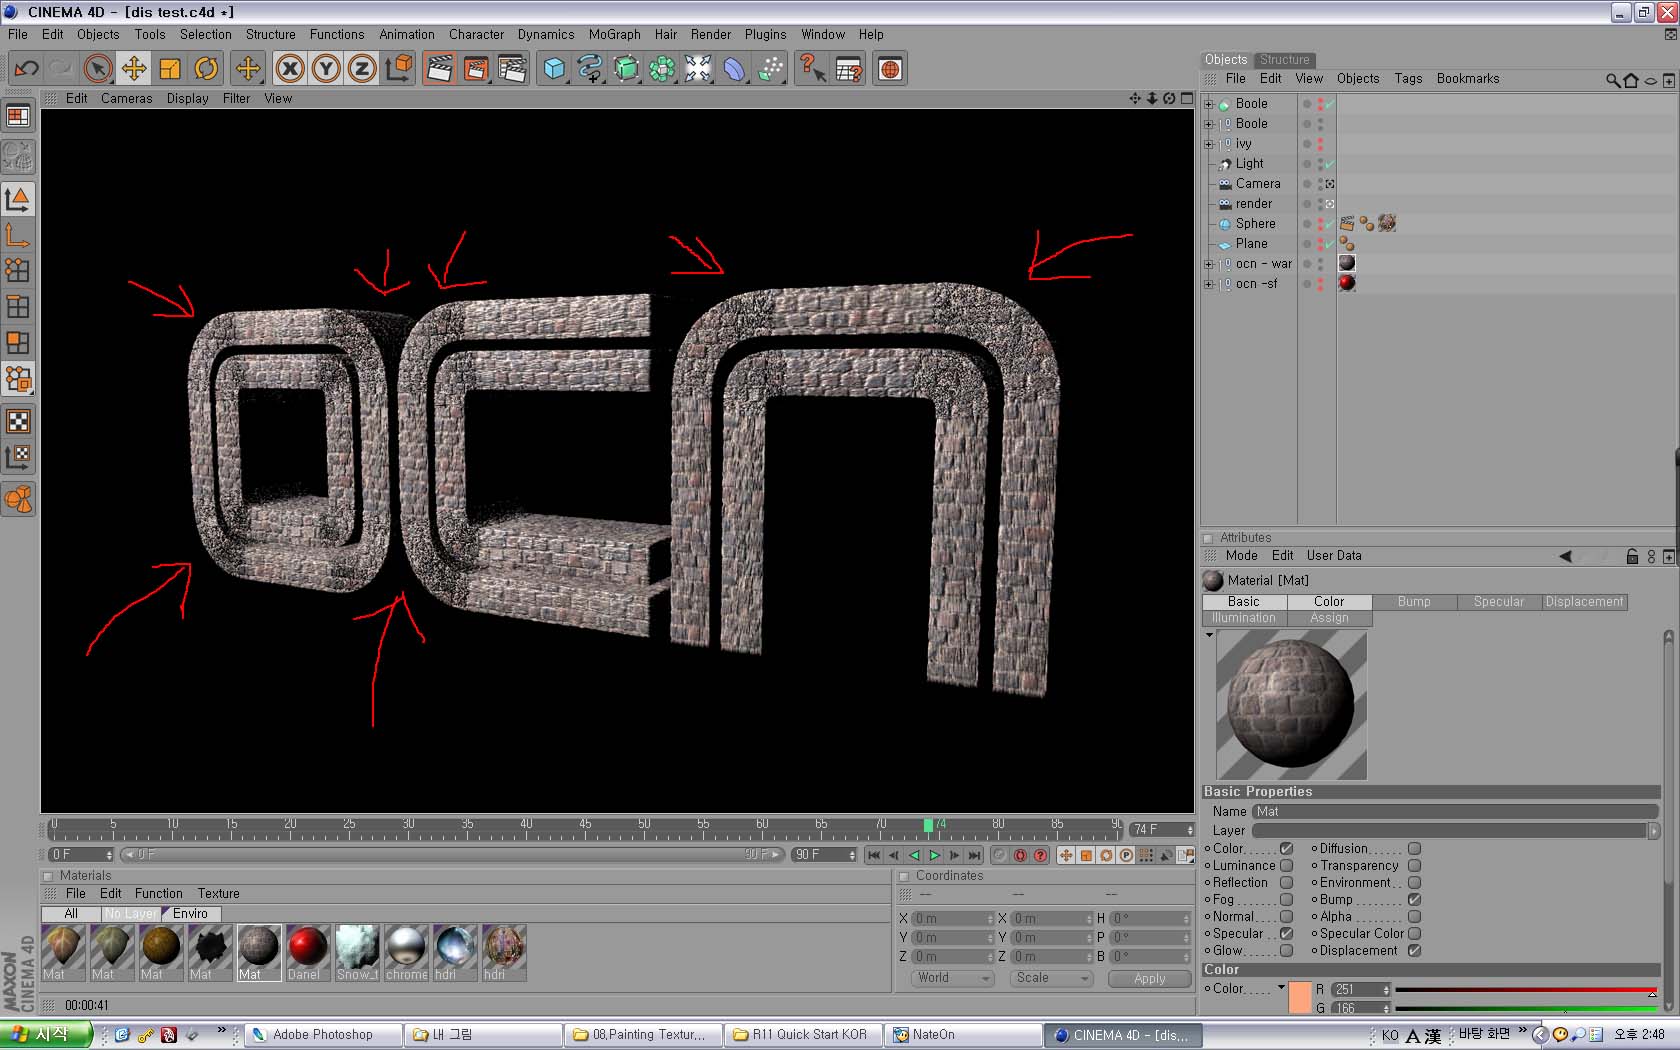Click the orange Color swatch
This screenshot has width=1680, height=1050.
pyautogui.click(x=1300, y=998)
